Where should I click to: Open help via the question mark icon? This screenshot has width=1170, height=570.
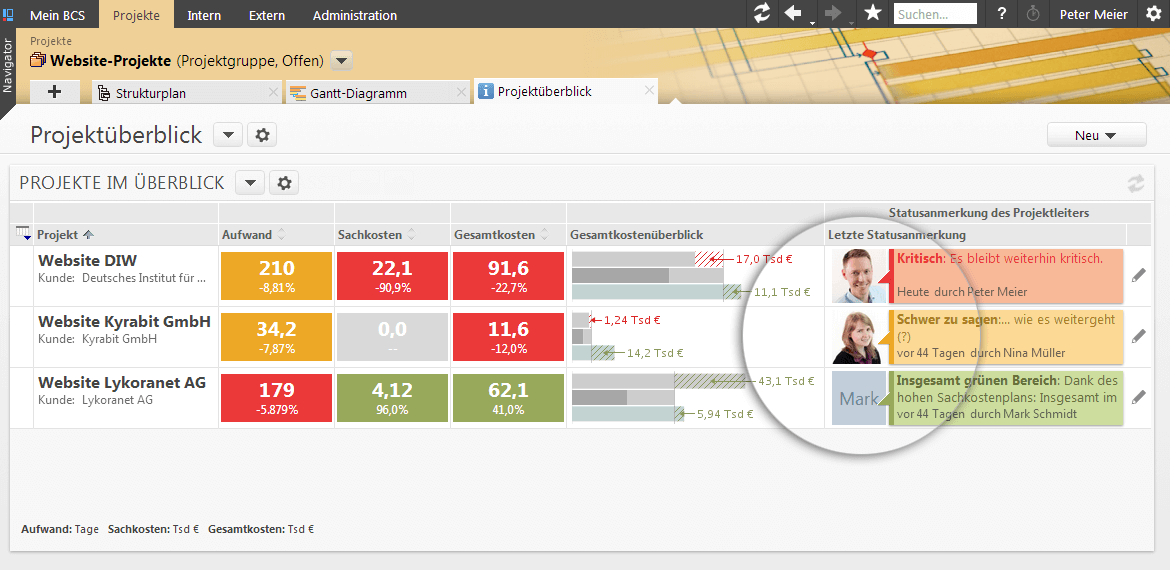pyautogui.click(x=1001, y=14)
